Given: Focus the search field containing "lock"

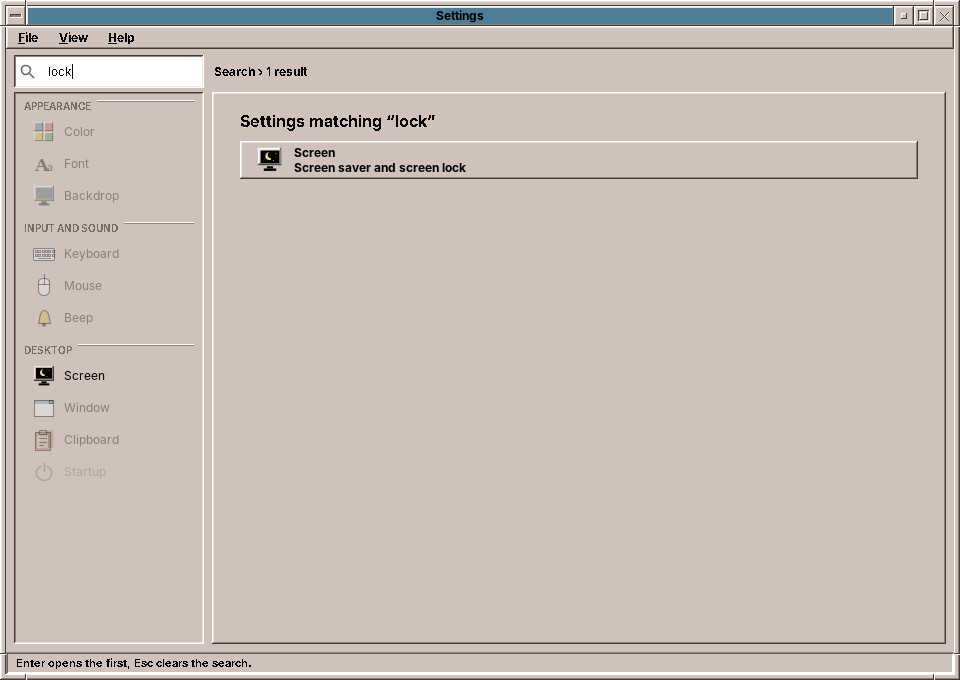Looking at the screenshot, I should coord(109,72).
